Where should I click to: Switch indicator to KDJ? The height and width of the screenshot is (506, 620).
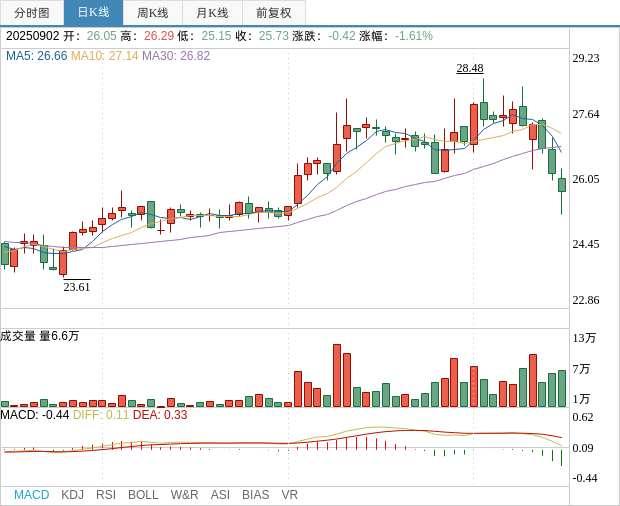tap(72, 495)
